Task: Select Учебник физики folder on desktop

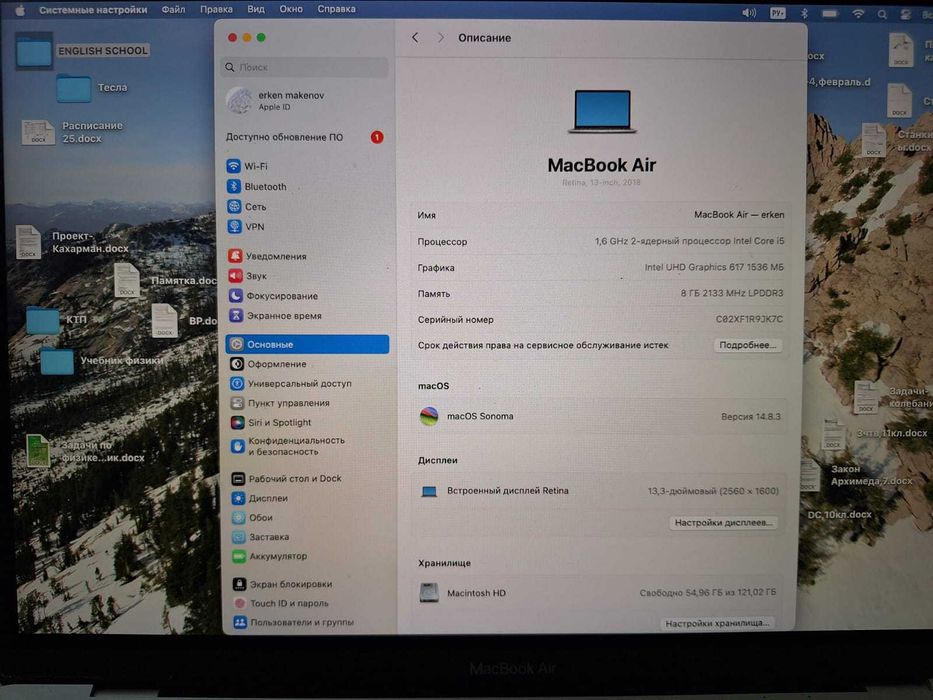Action: tap(102, 361)
